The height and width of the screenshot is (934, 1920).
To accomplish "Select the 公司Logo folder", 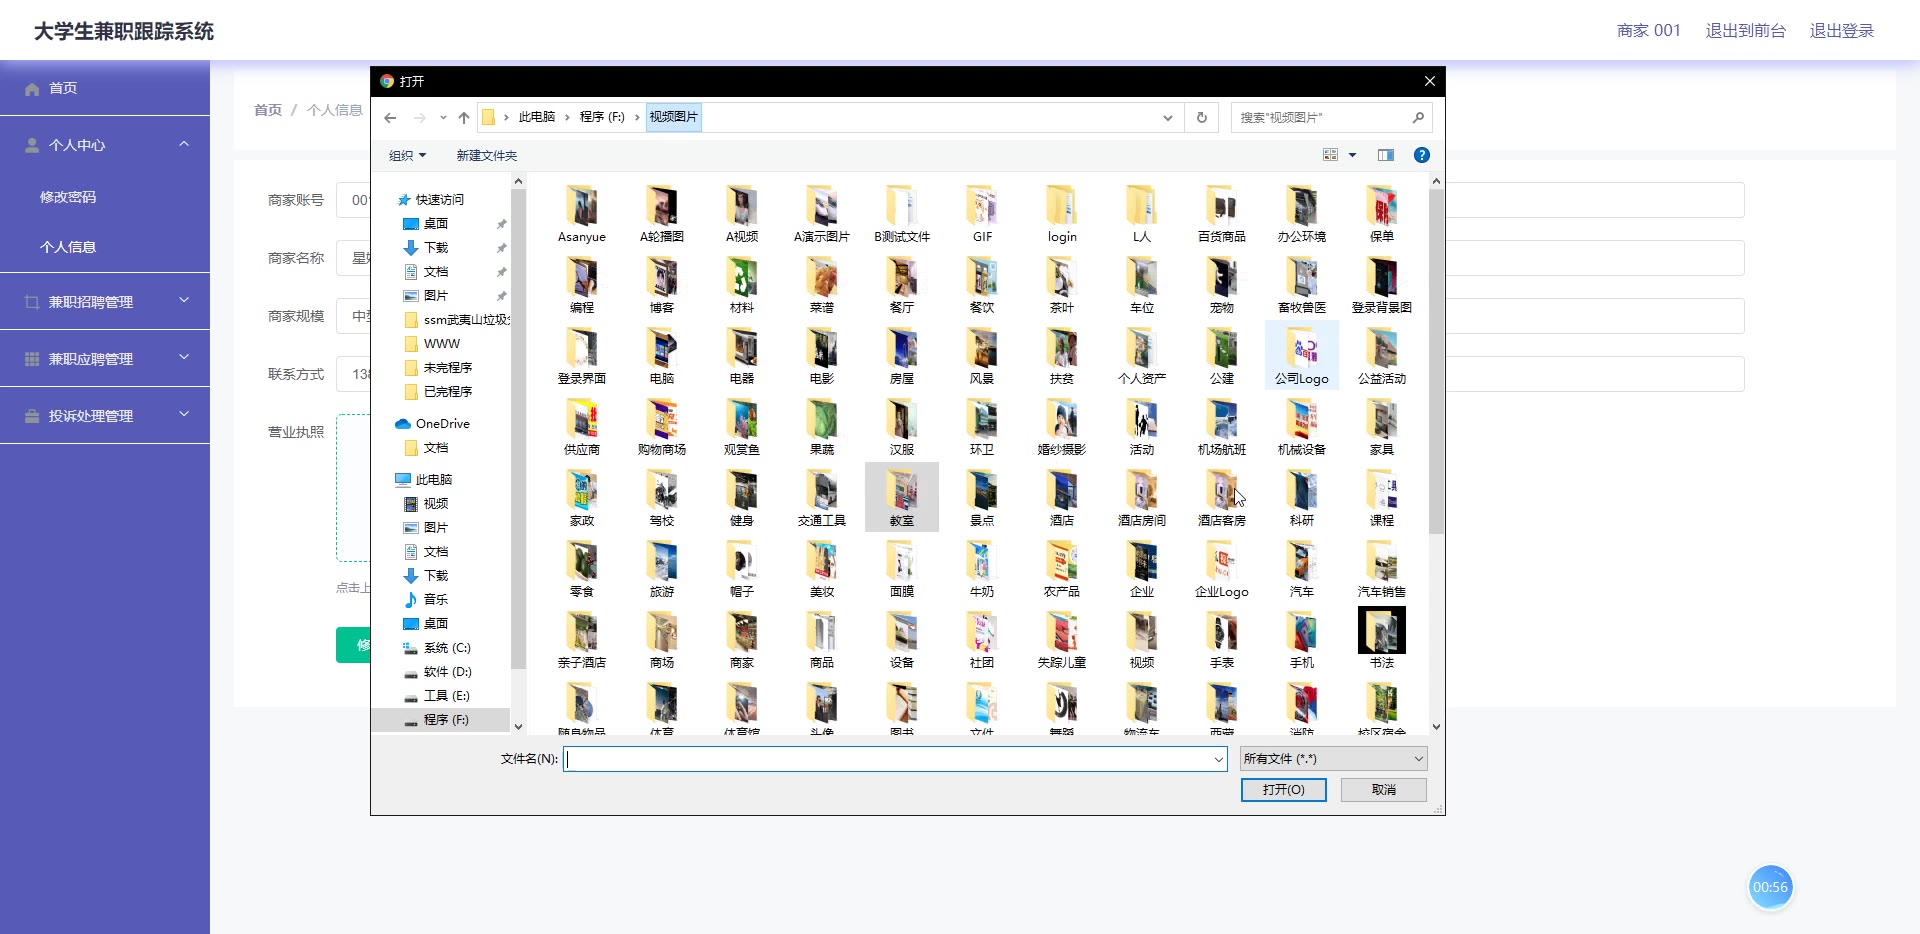I will [1302, 357].
